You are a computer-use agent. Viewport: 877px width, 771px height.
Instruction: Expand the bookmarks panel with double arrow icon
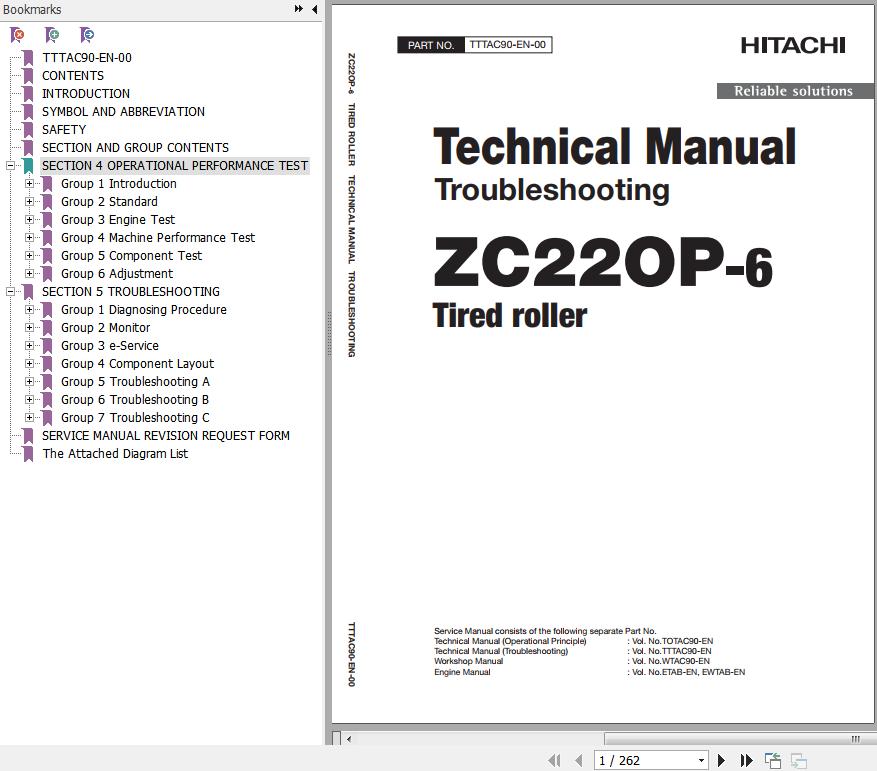299,9
